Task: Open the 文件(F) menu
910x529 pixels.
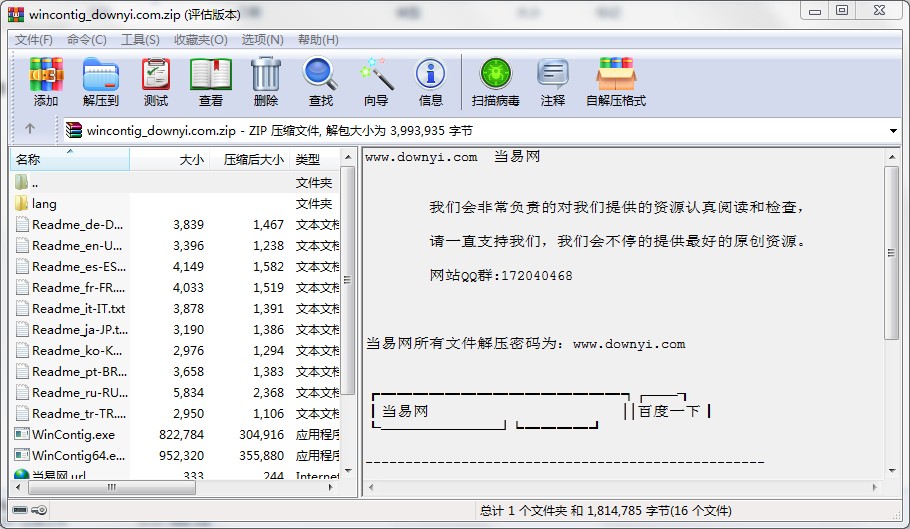Action: (34, 40)
